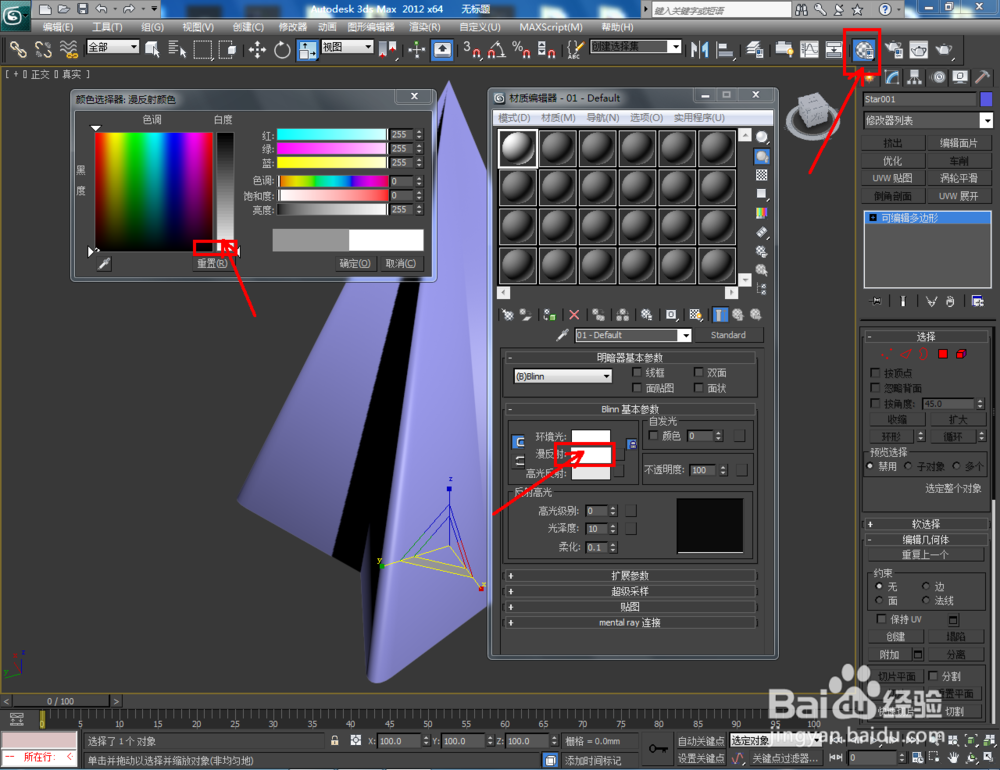Screen dimensions: 1000x770
Task: Click the 重置(R) reset button
Action: coord(212,263)
